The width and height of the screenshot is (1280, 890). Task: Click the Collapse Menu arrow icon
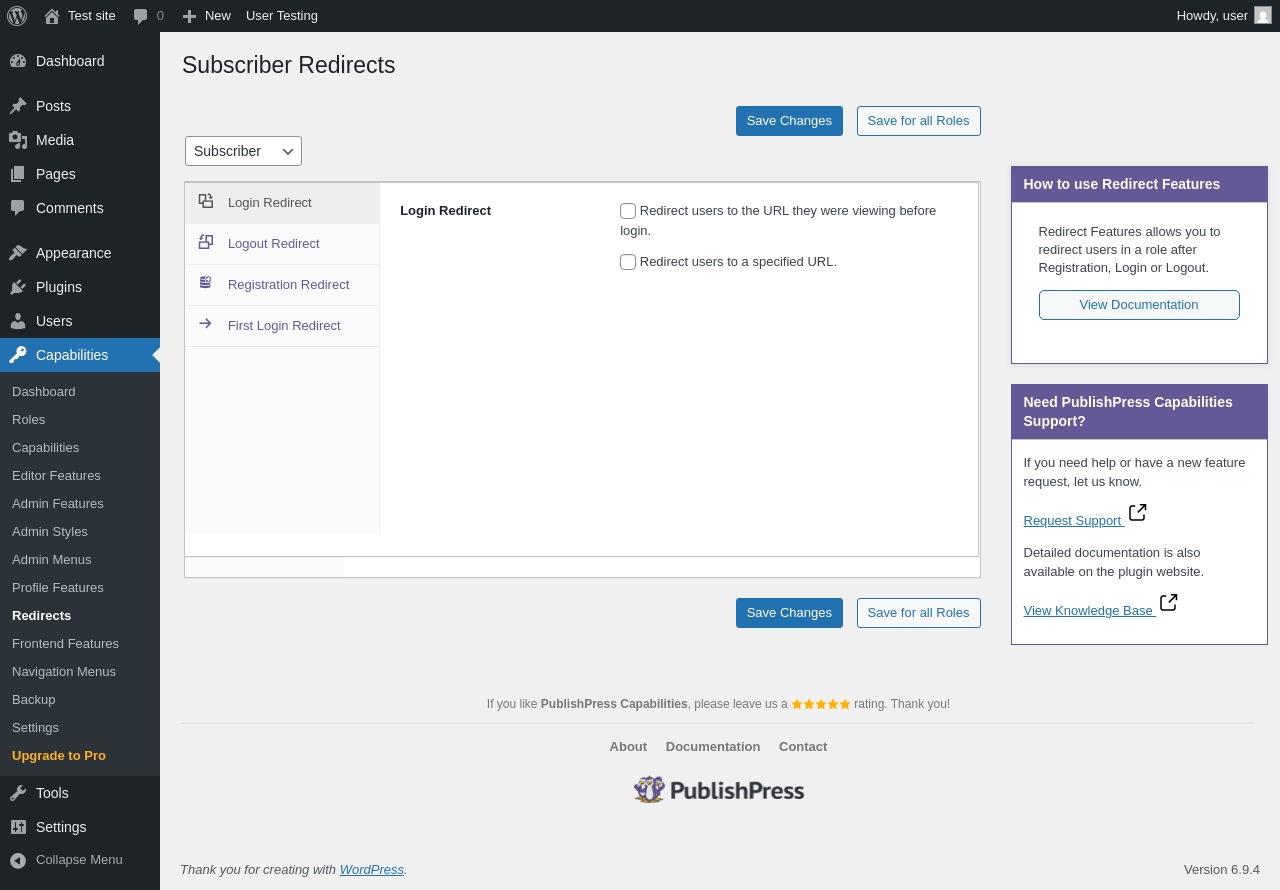[x=18, y=860]
